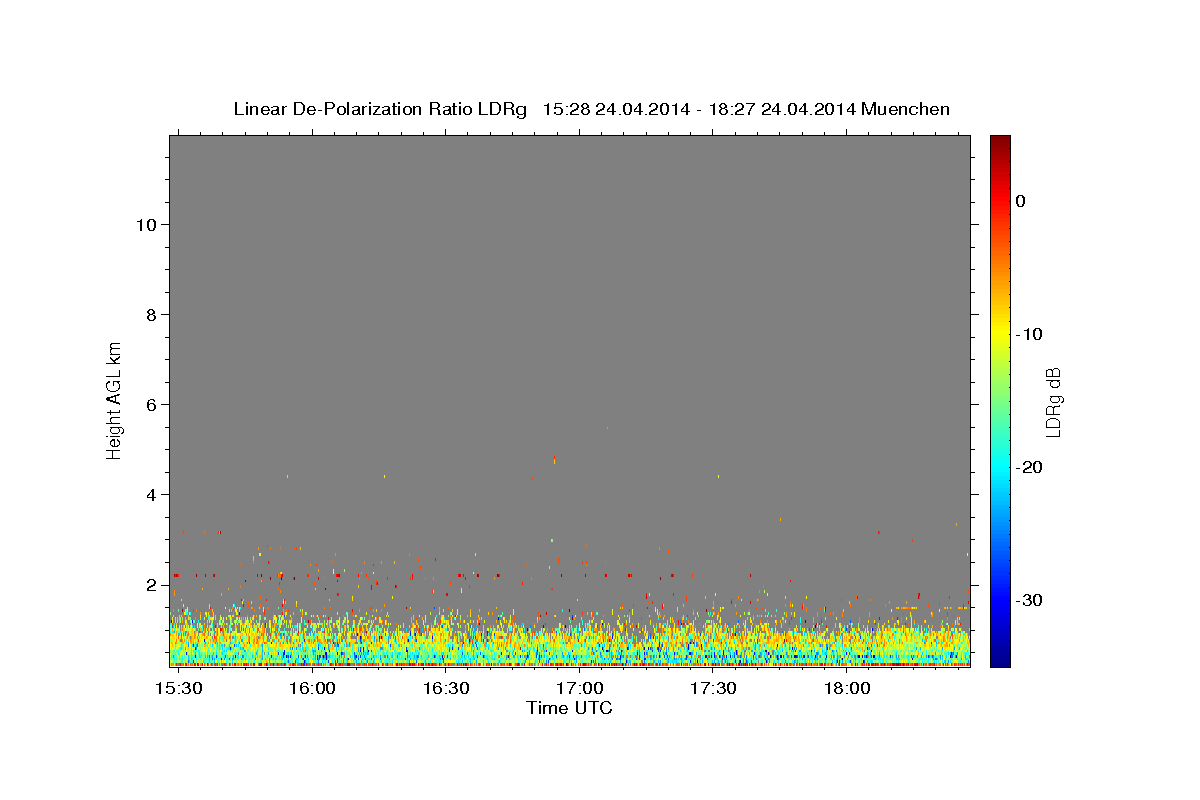Click the dark blue bottom of colorbar
This screenshot has width=1200, height=800.
pyautogui.click(x=1000, y=659)
